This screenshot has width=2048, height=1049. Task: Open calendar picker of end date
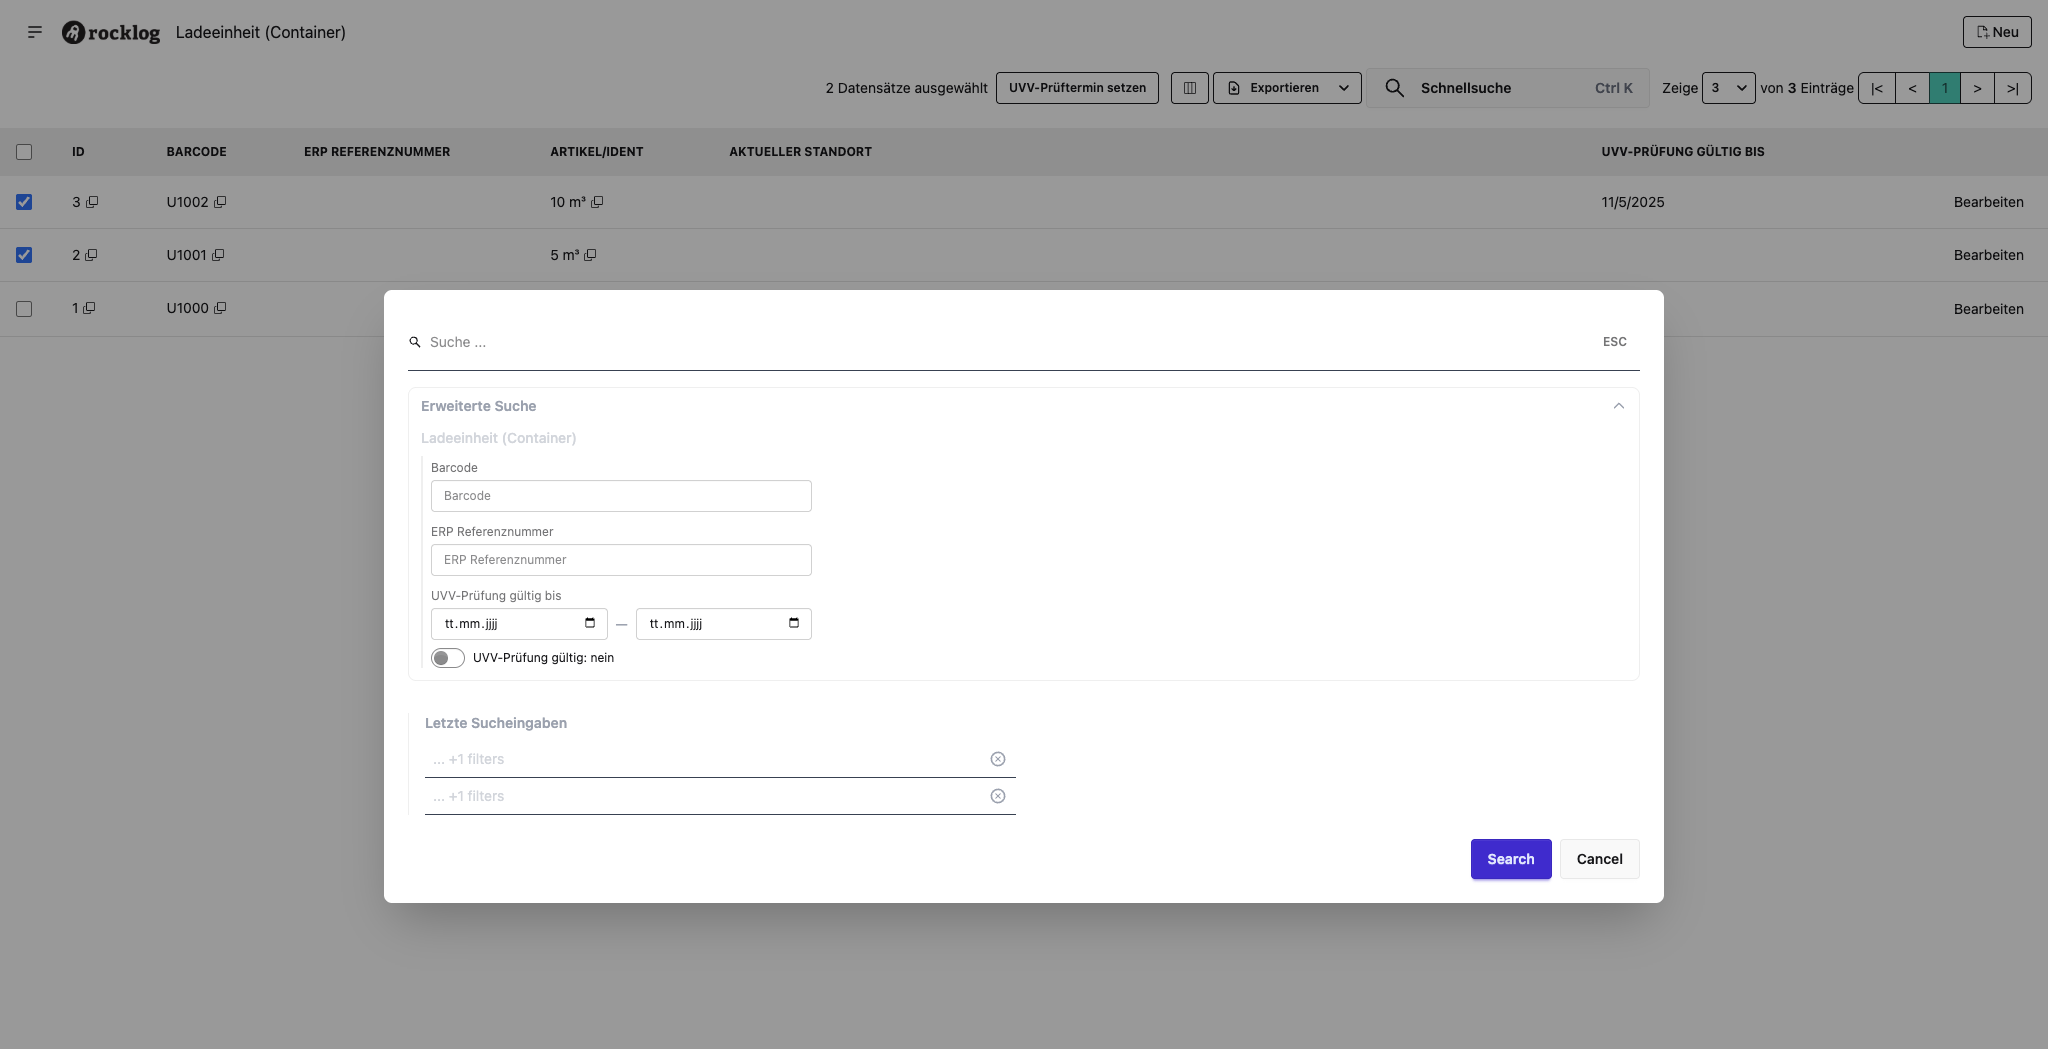coord(794,623)
